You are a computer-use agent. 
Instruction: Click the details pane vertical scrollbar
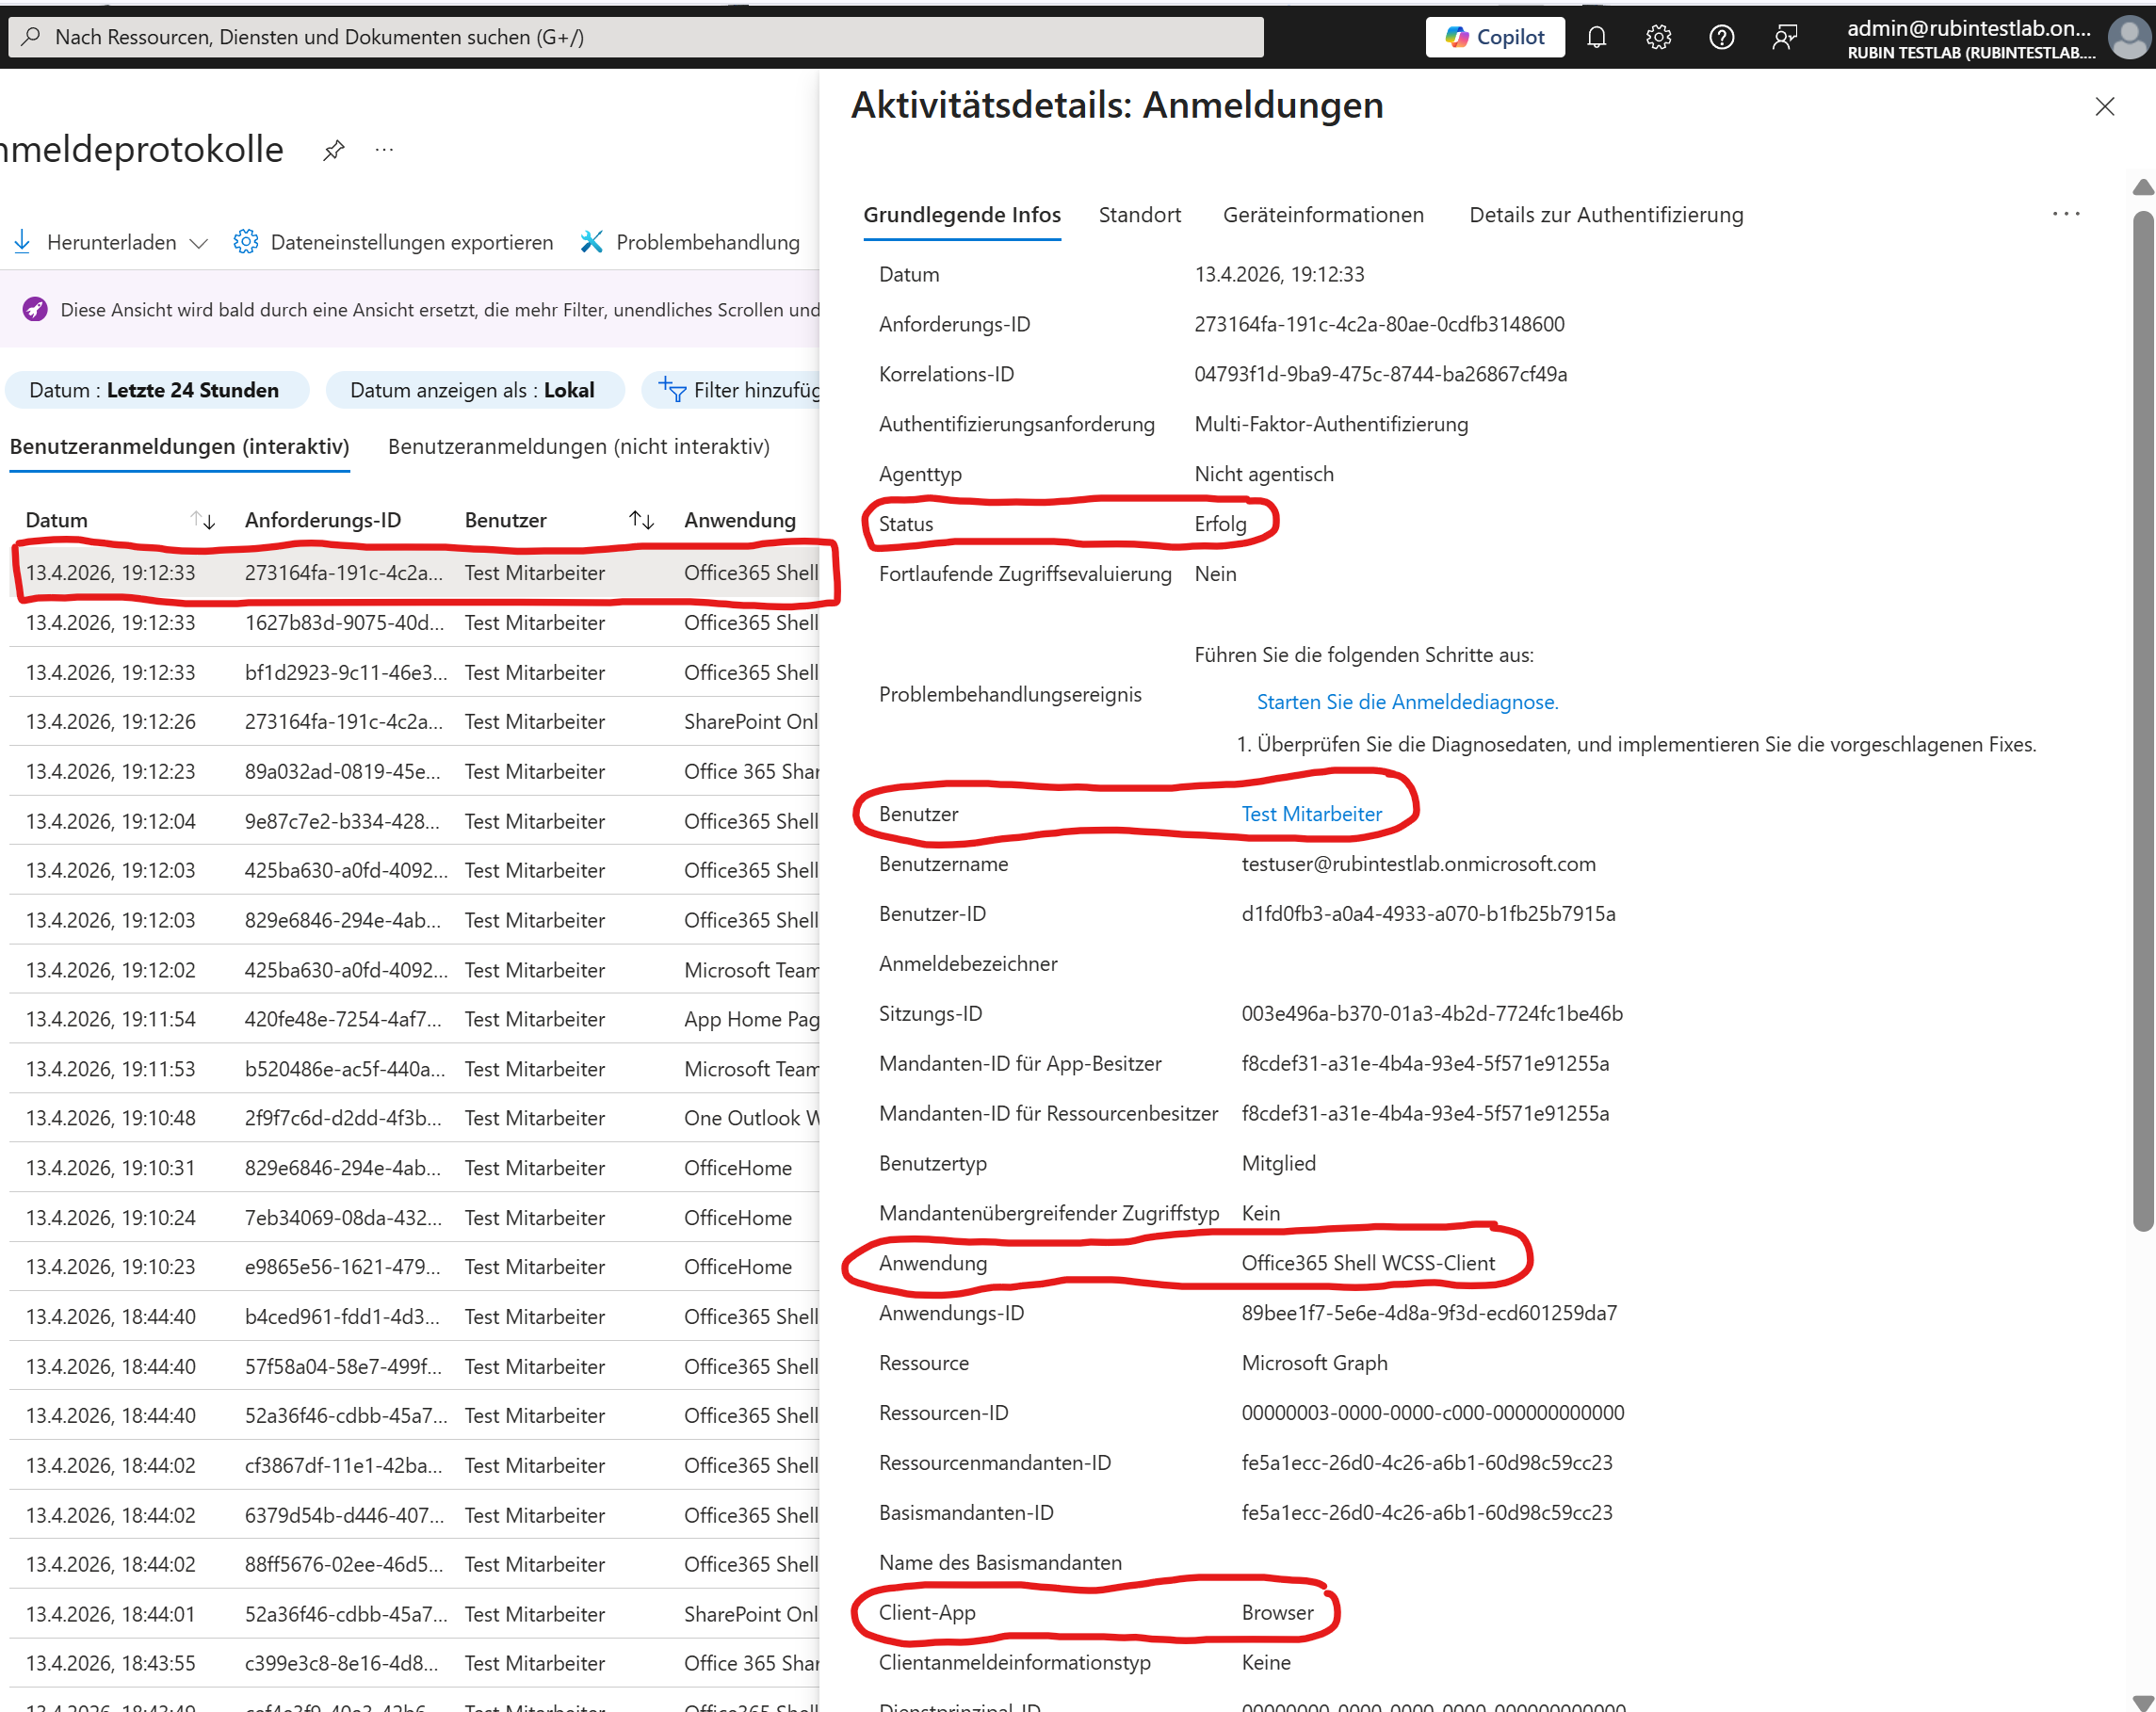pos(2142,720)
